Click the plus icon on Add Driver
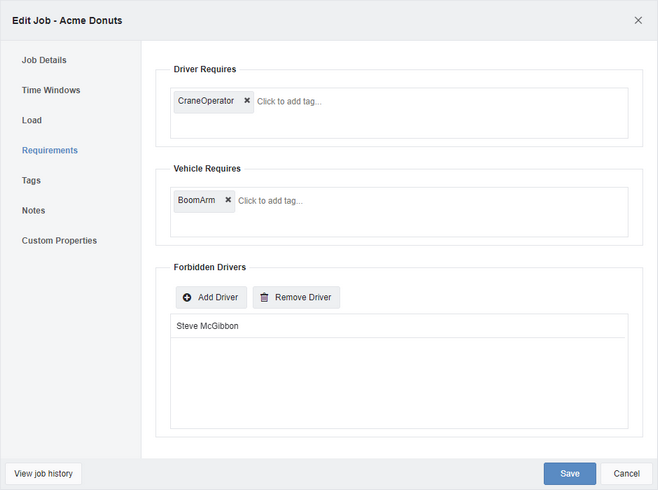This screenshot has width=658, height=490. click(x=187, y=297)
